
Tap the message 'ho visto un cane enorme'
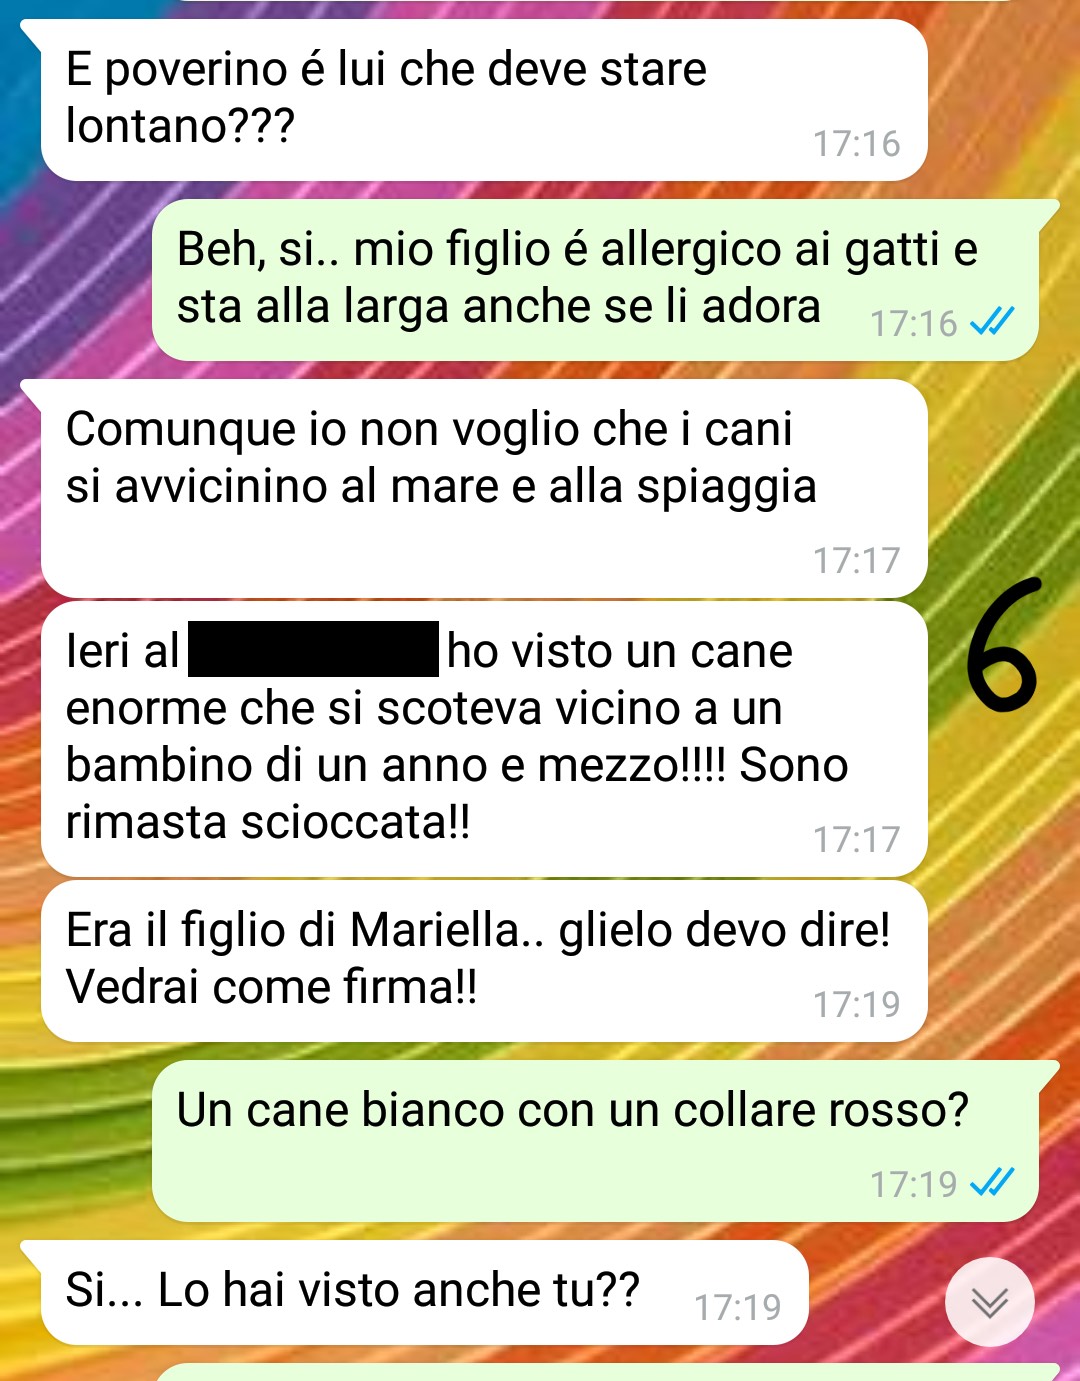pos(484,739)
